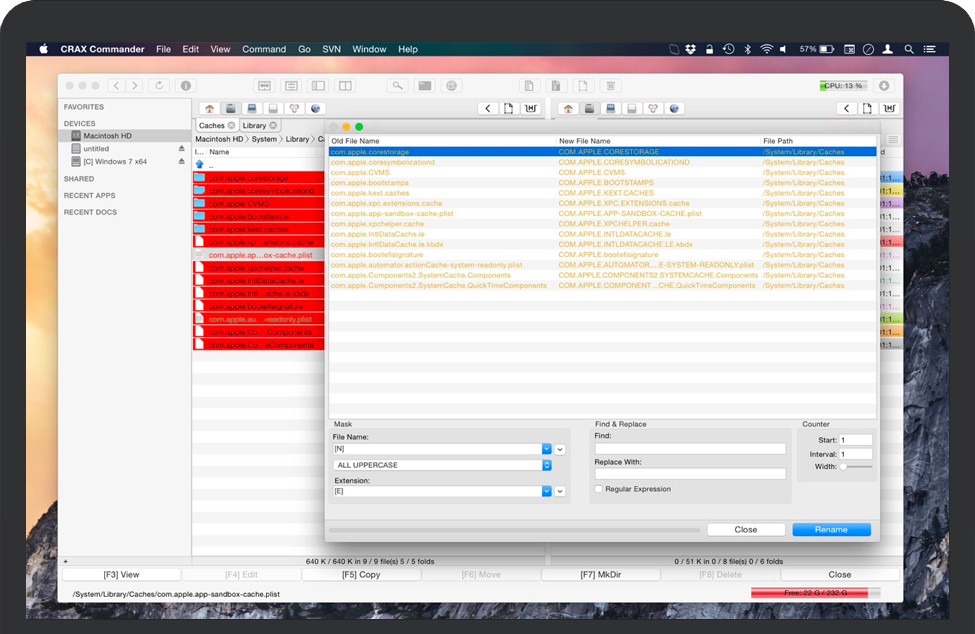Expand the Extension mask combo box
Screen dimensions: 975x634
[x=547, y=491]
